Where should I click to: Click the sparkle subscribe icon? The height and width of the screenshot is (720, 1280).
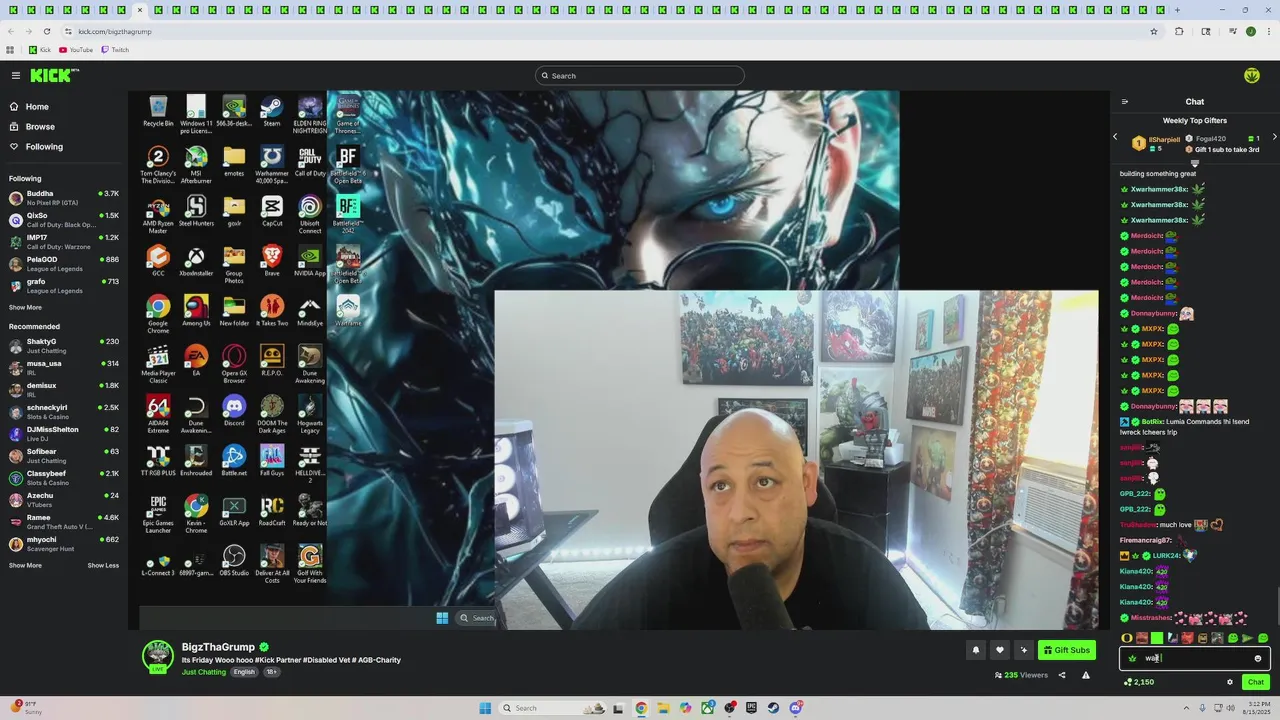click(1023, 650)
